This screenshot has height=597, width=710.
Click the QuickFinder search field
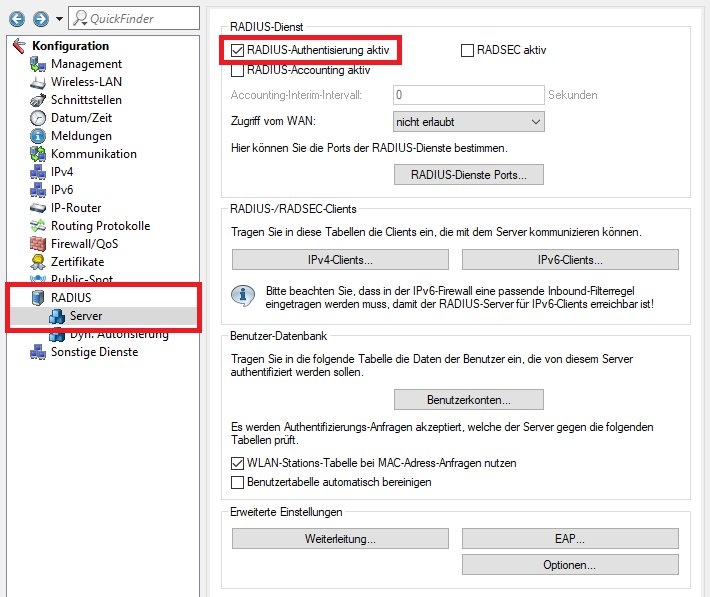(132, 19)
